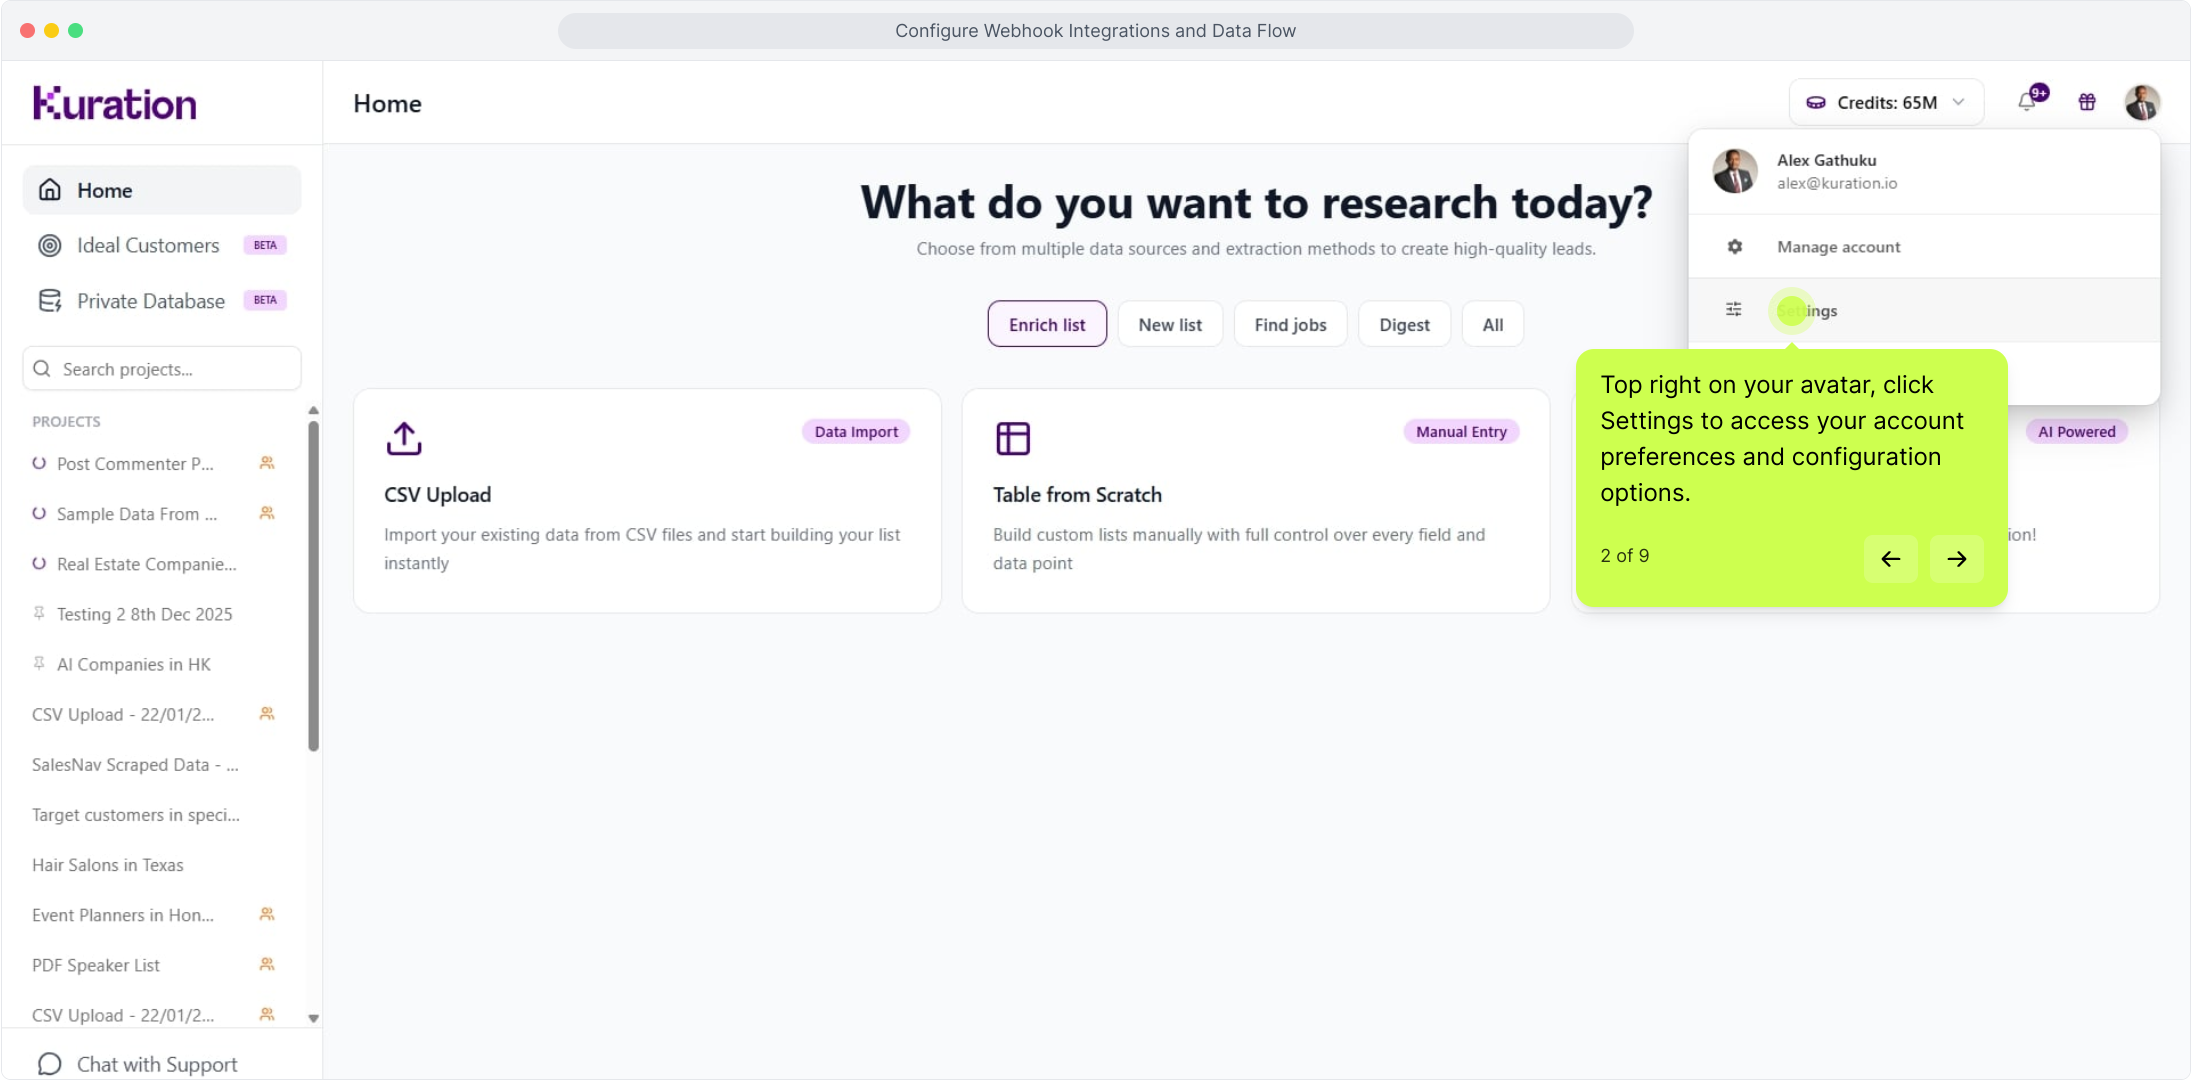The height and width of the screenshot is (1080, 2192).
Task: Open project SalesNav Scraped Data
Action: [135, 764]
